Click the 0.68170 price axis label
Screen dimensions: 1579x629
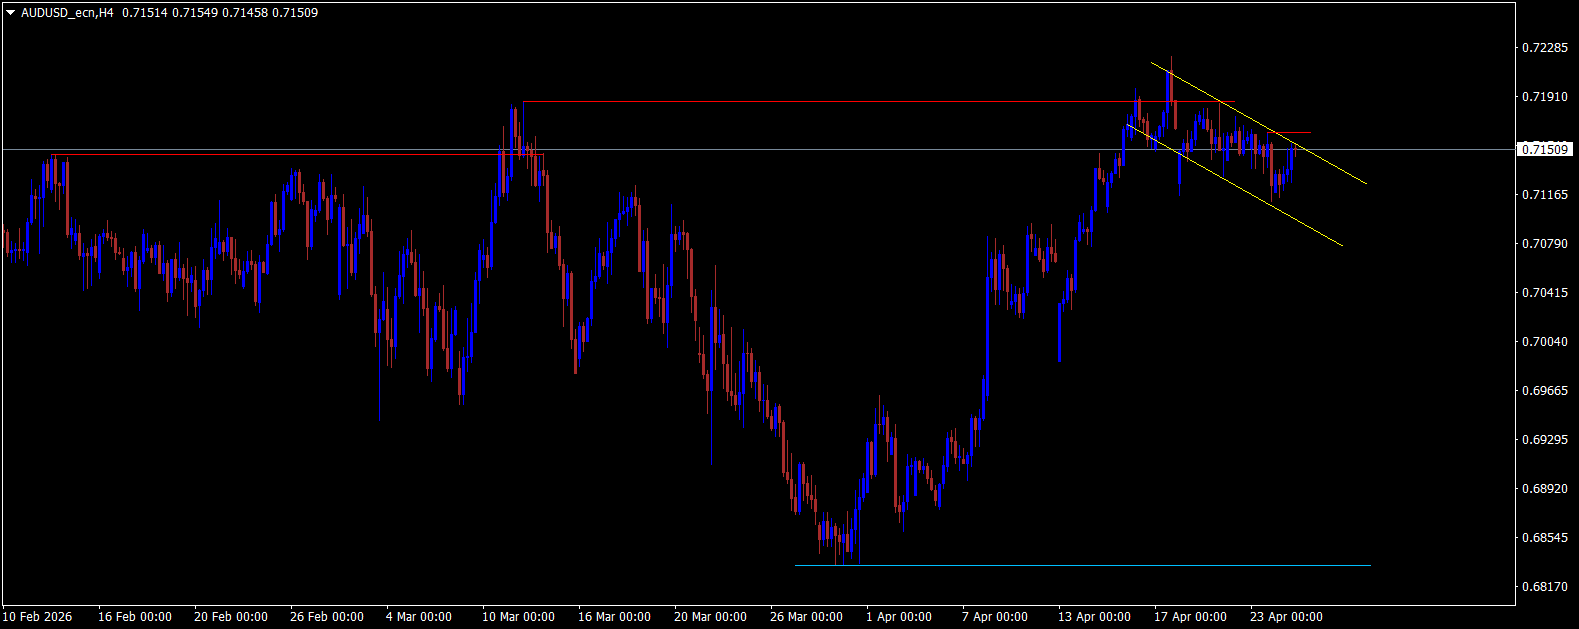click(x=1544, y=587)
